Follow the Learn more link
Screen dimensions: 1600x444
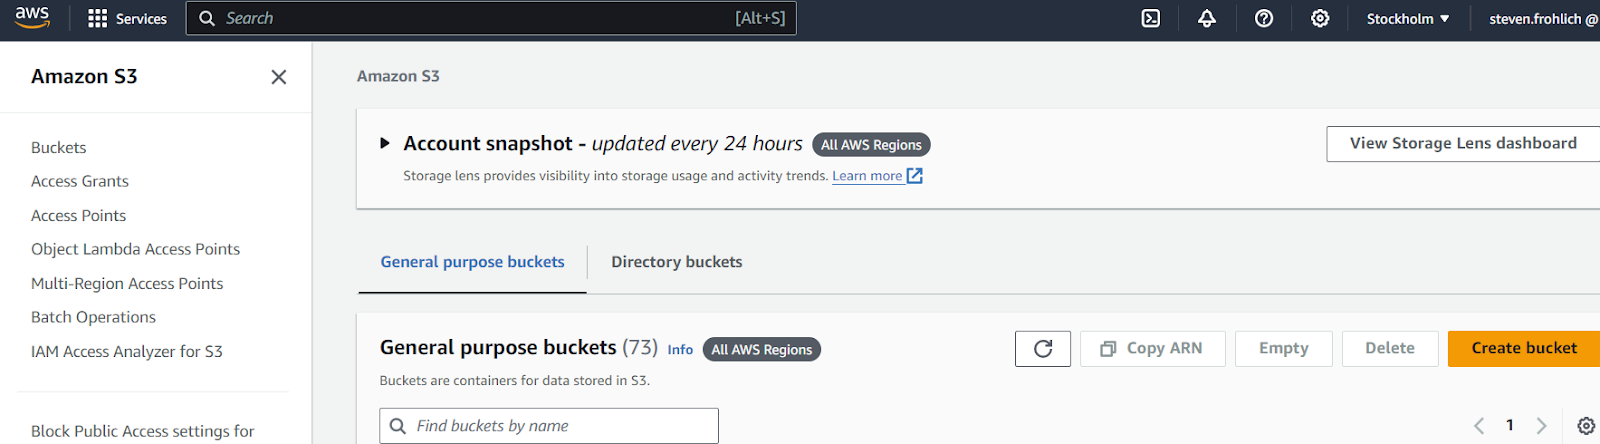coord(867,176)
